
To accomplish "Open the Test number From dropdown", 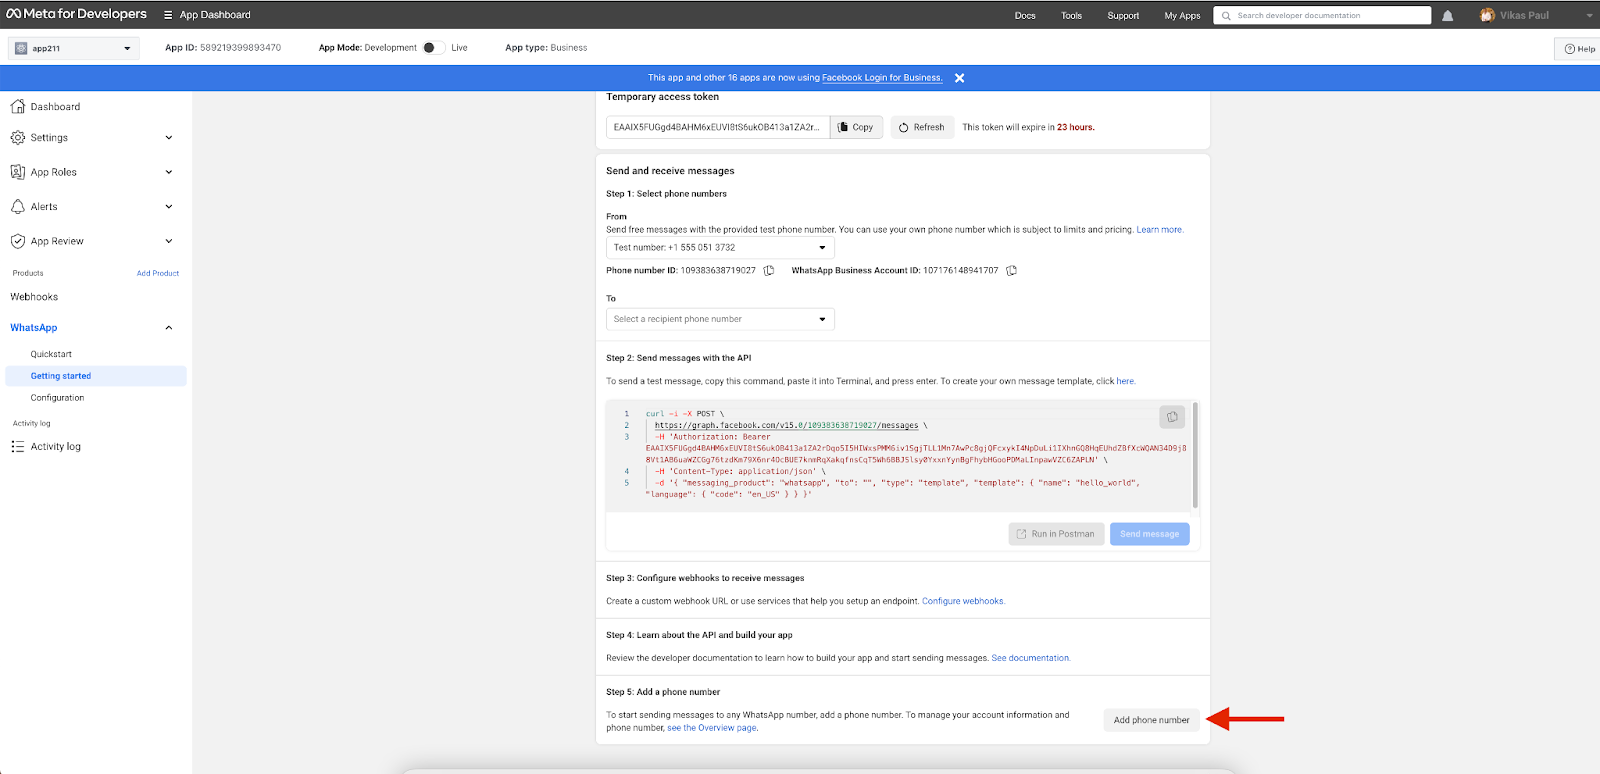I will click(x=720, y=247).
